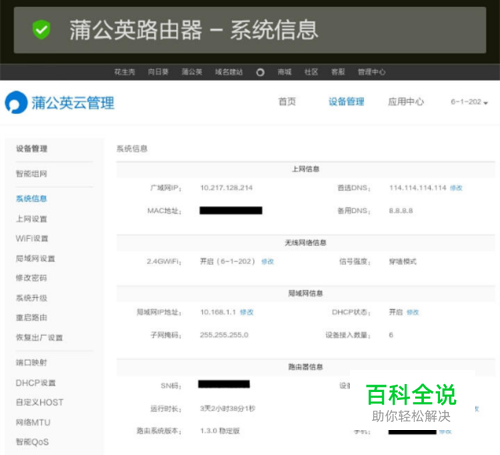This screenshot has height=455, width=500.
Task: Open 自定义HOST in the sidebar
Action: [40, 402]
